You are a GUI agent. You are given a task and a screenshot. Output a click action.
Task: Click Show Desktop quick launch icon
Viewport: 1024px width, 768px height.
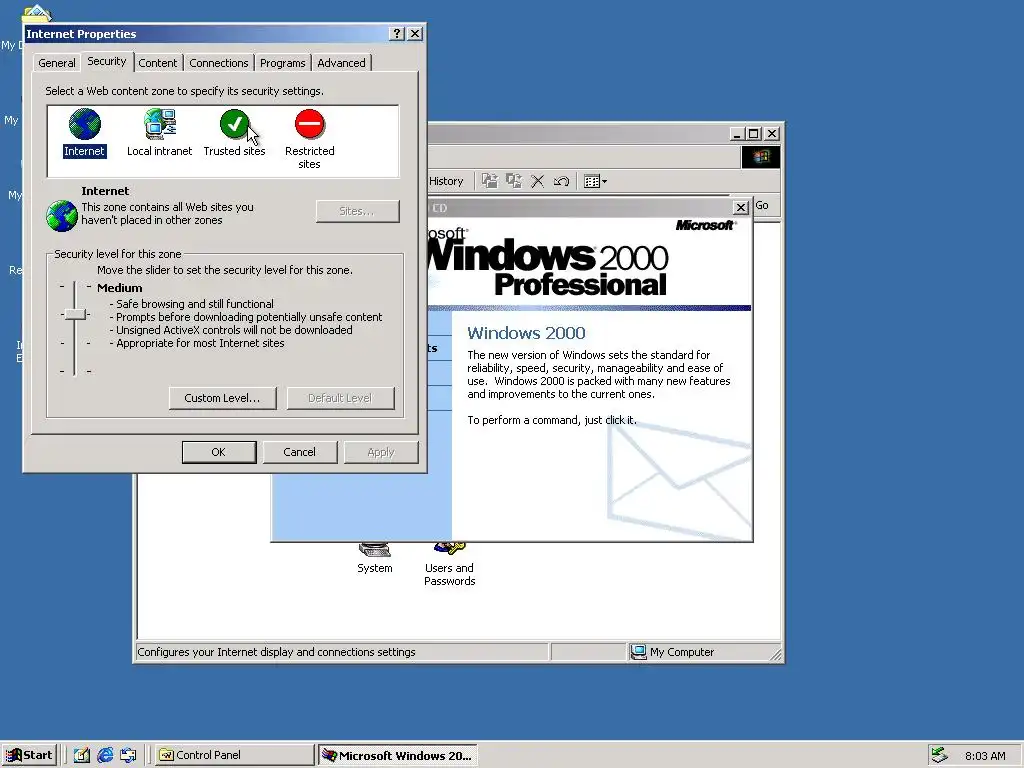point(81,756)
